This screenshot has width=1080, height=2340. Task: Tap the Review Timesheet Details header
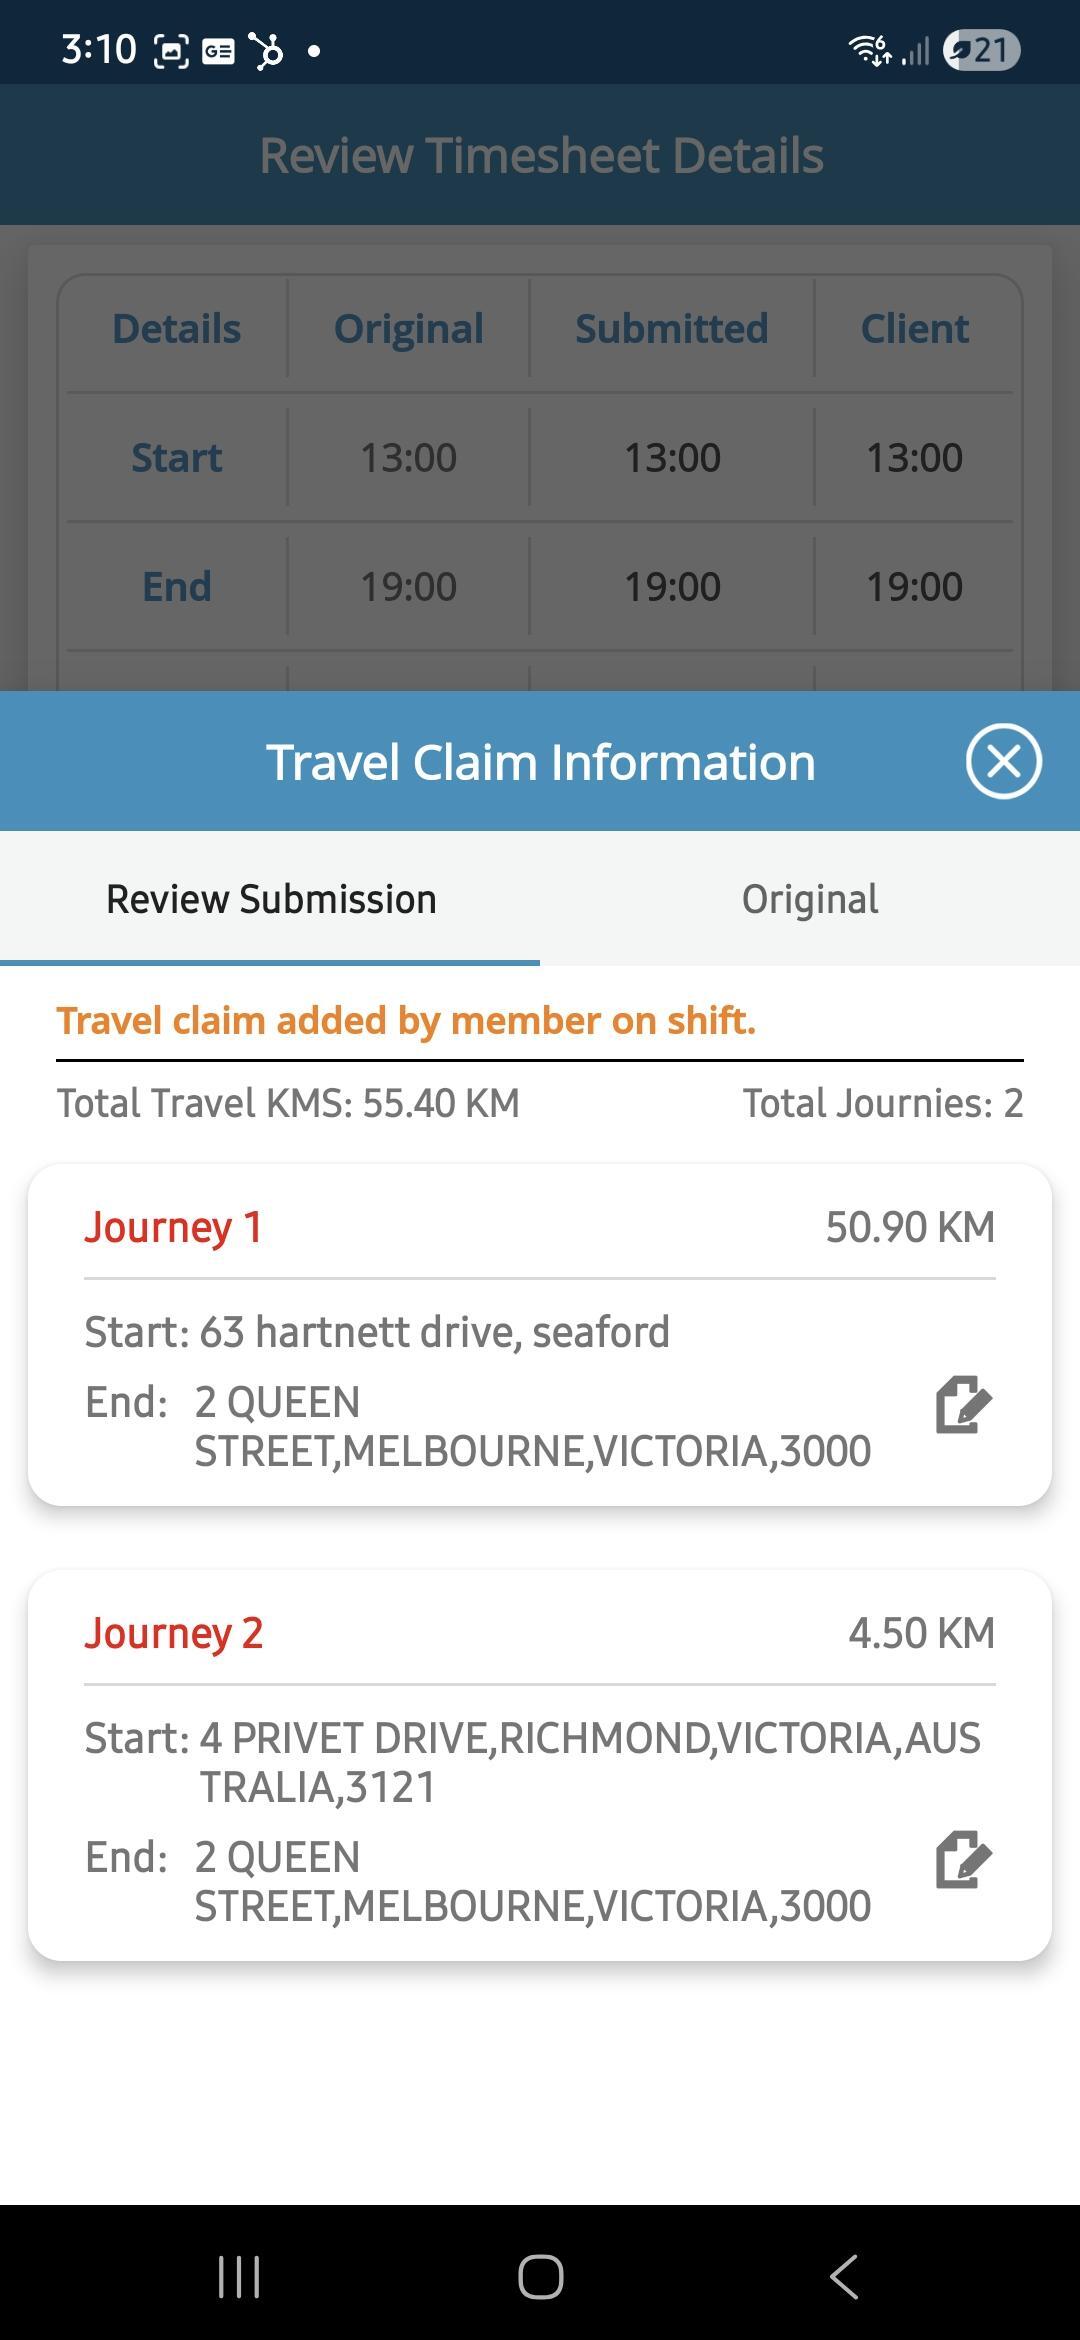(541, 155)
